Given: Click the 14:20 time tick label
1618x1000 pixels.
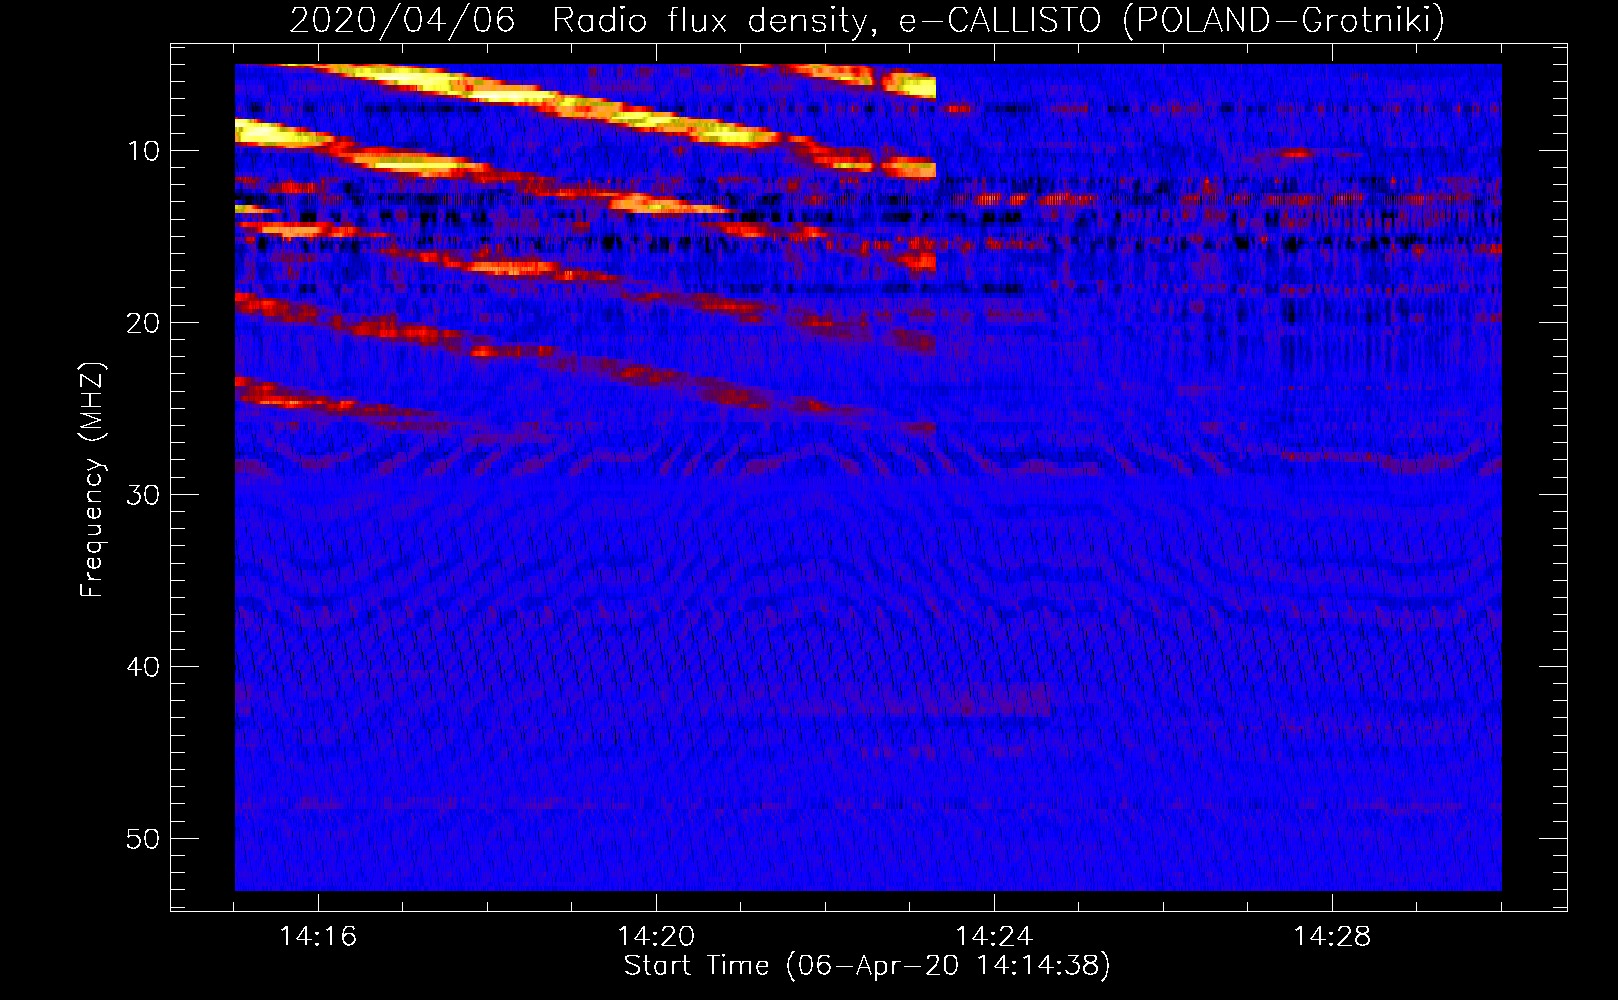Looking at the screenshot, I should coord(656,937).
